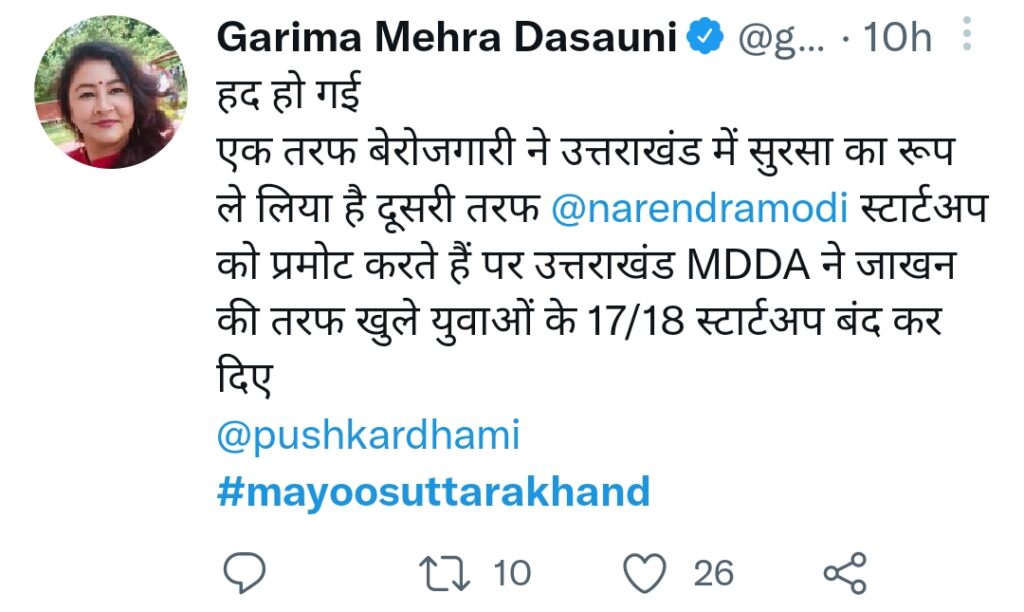The width and height of the screenshot is (1024, 612).
Task: Click the reply speech bubble icon
Action: click(x=242, y=572)
